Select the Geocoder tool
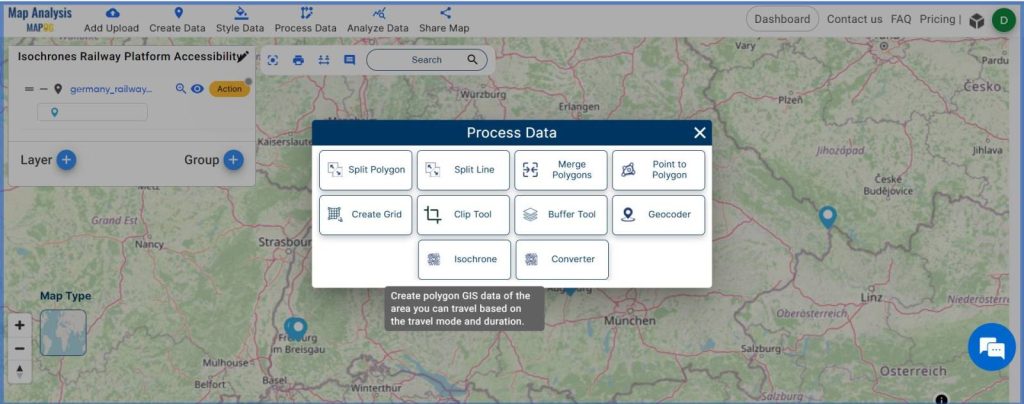This screenshot has width=1024, height=404. tap(658, 215)
